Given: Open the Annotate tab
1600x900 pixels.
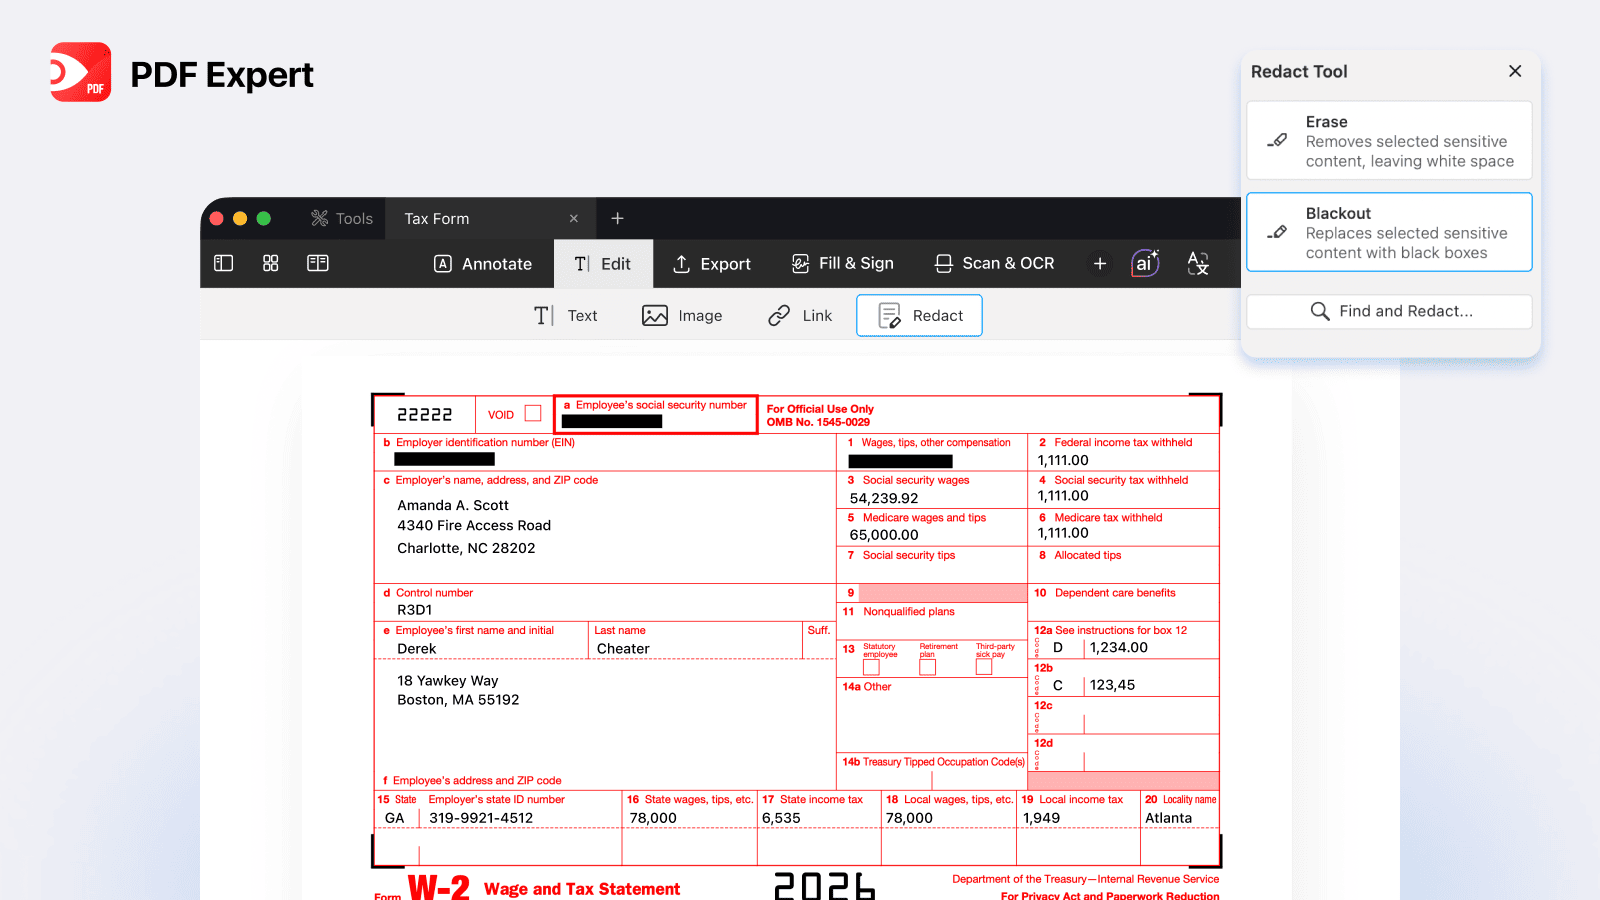Looking at the screenshot, I should point(483,264).
